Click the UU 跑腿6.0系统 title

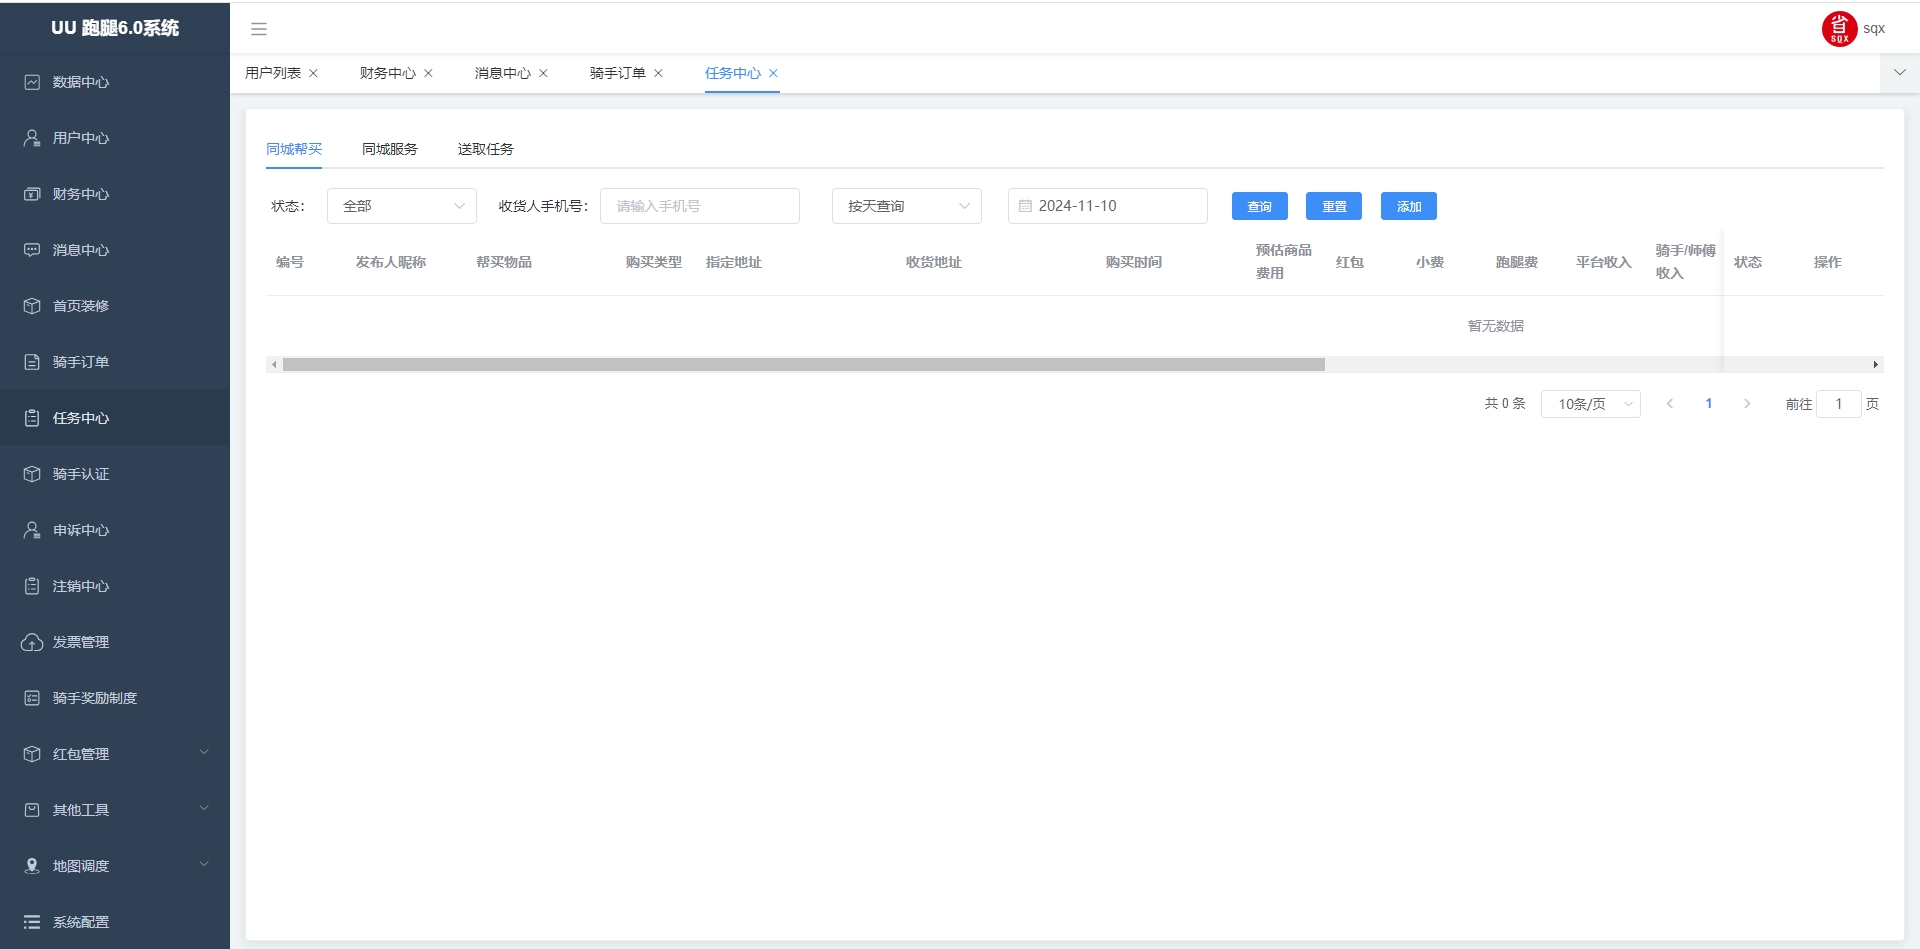click(115, 28)
